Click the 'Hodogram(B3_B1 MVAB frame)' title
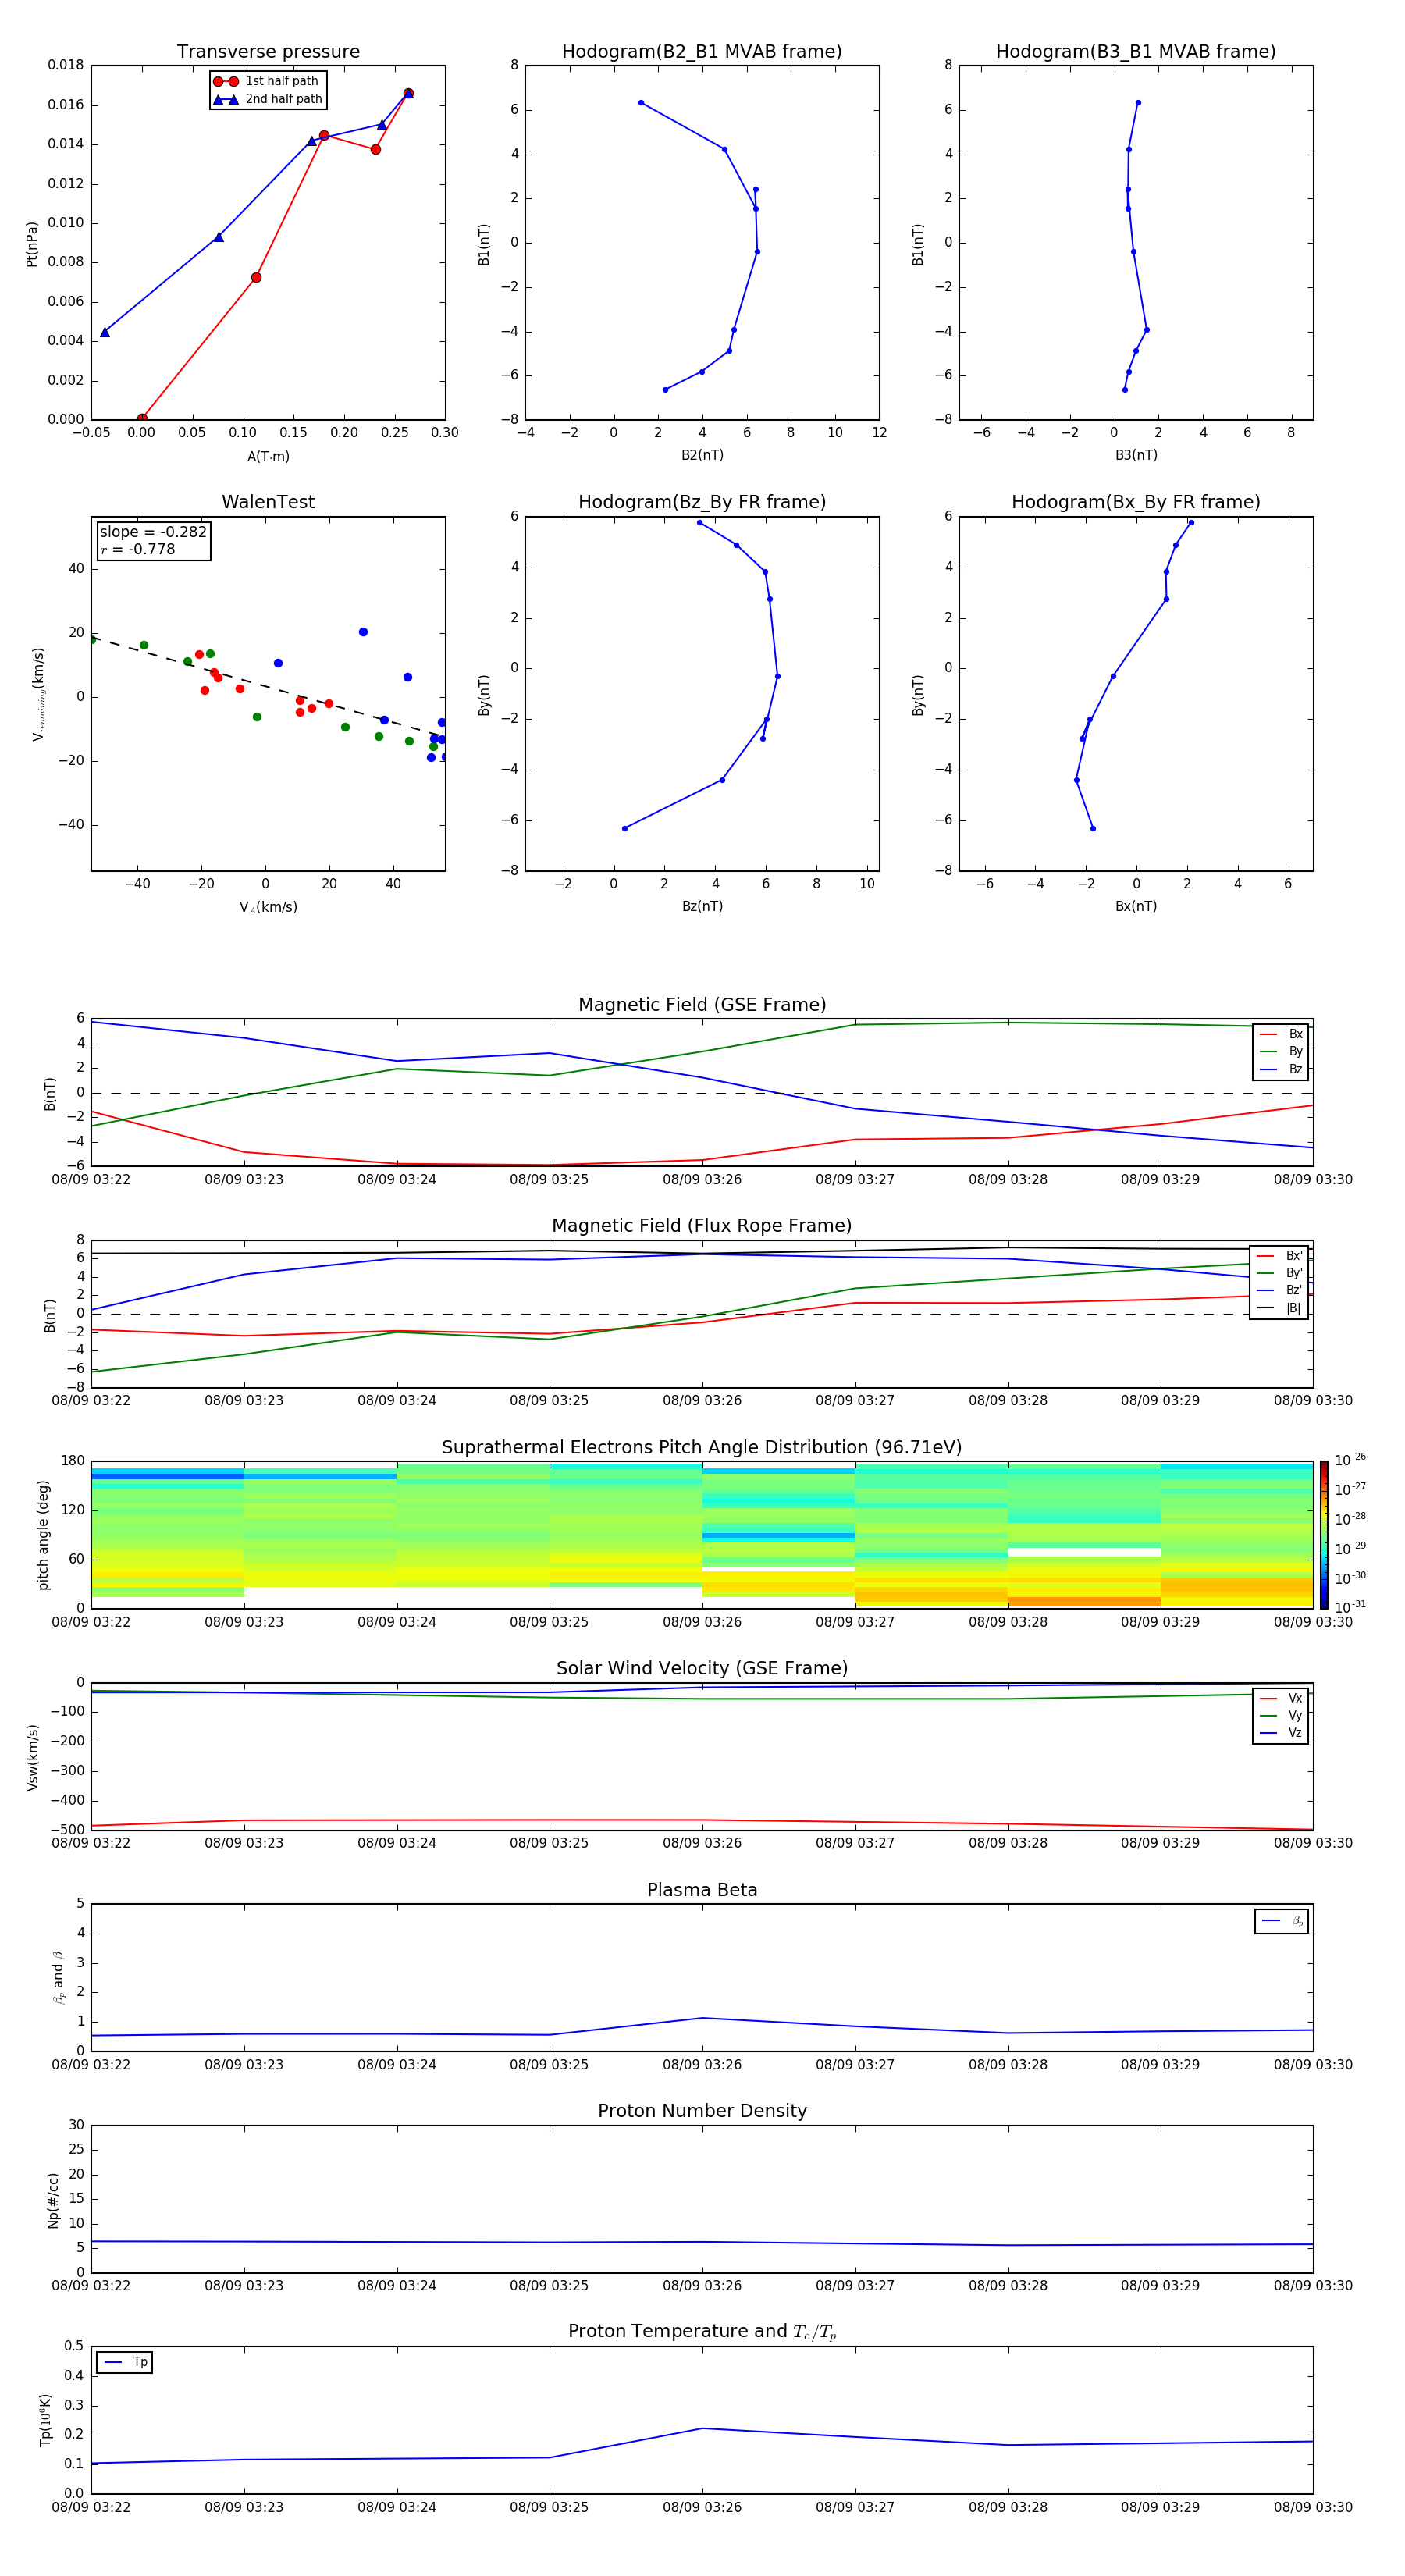Screen dimensions: 1405x2576 tap(1136, 52)
